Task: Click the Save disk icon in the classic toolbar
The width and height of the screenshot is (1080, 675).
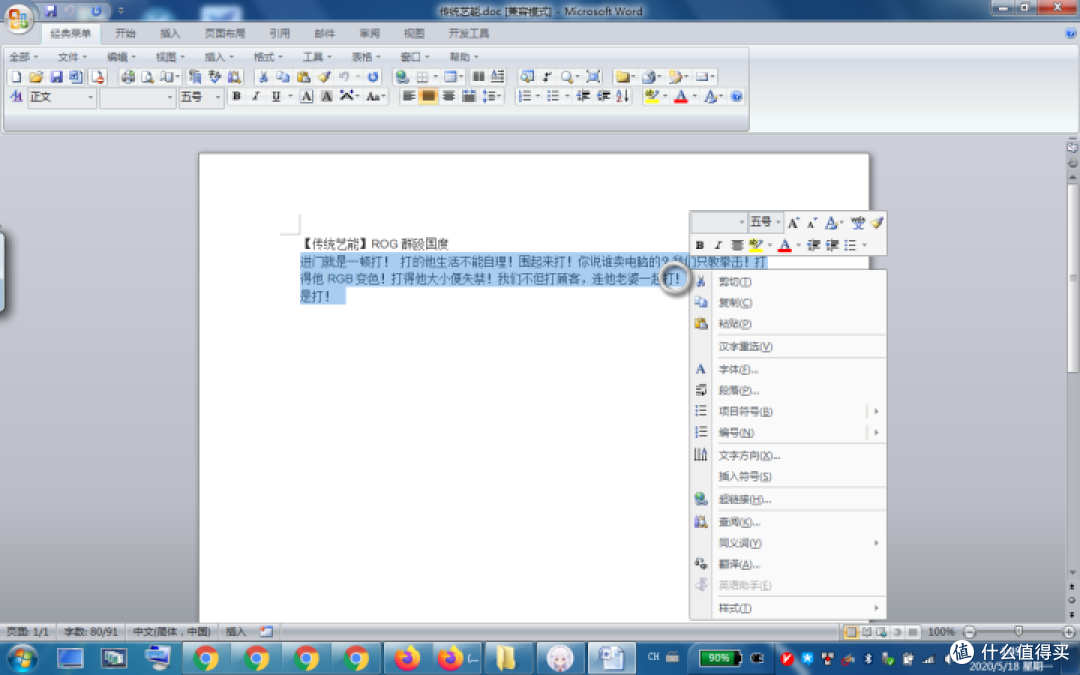Action: click(56, 76)
